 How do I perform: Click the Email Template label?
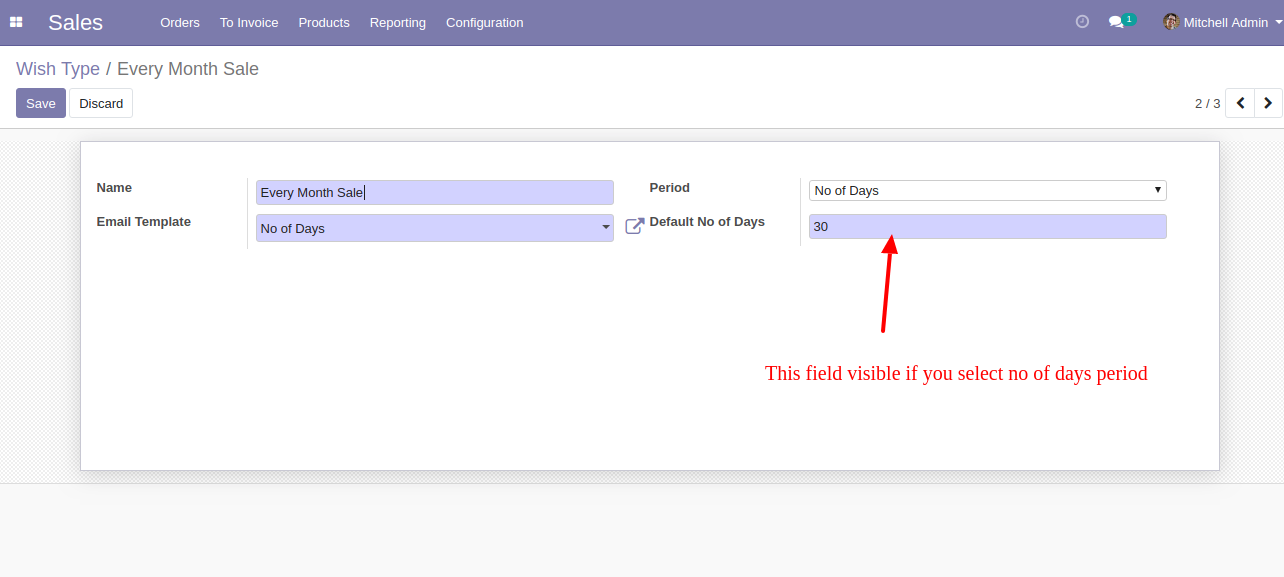click(x=143, y=221)
